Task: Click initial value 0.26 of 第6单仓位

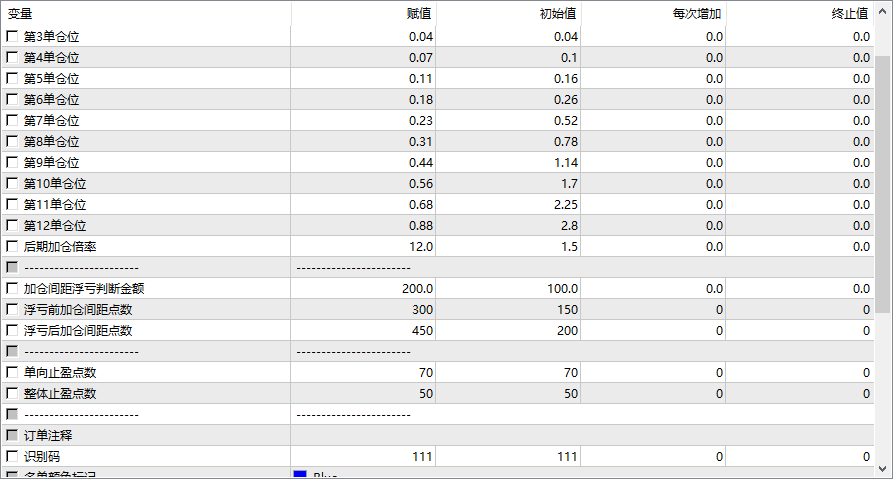Action: 566,100
